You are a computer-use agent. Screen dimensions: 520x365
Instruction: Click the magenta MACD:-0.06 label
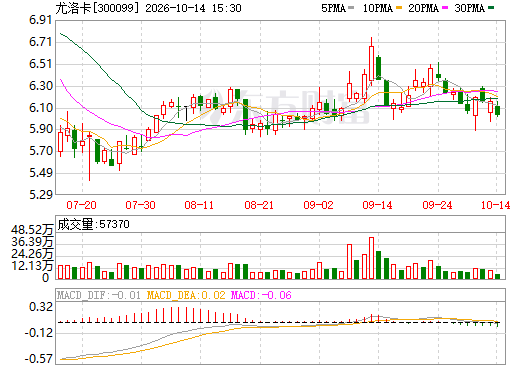tap(261, 295)
